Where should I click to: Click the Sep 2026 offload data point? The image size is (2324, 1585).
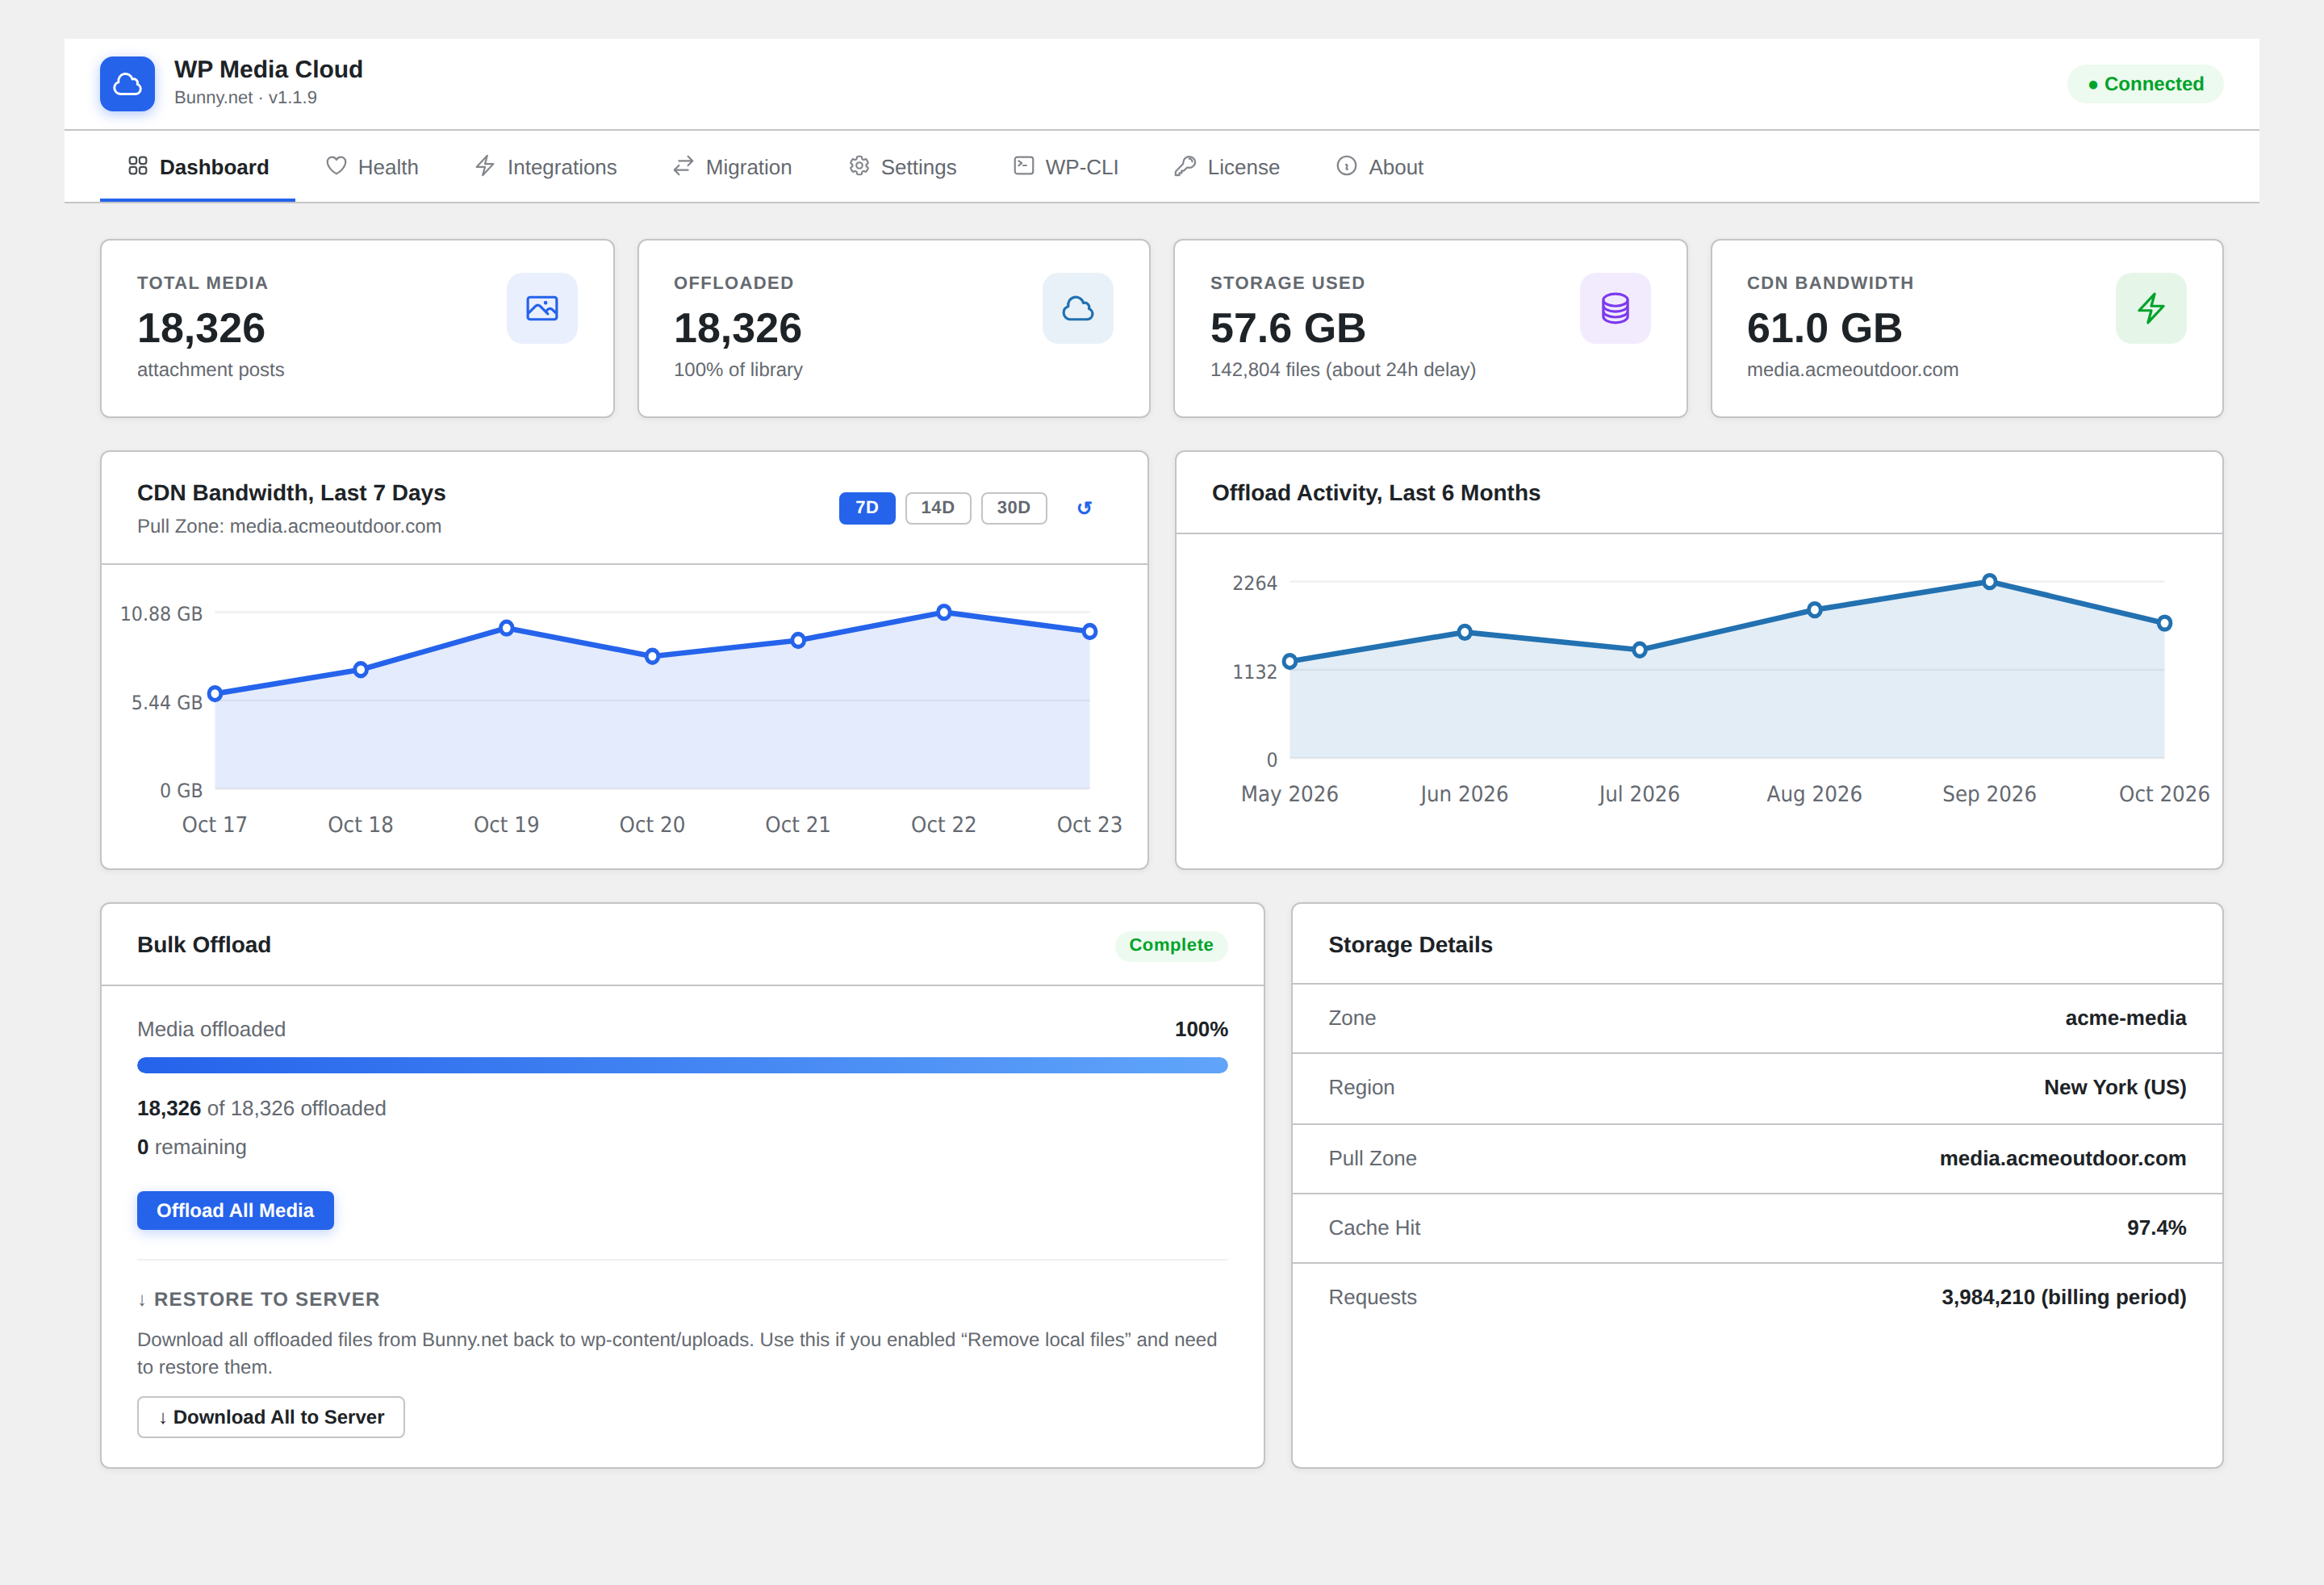click(1989, 582)
